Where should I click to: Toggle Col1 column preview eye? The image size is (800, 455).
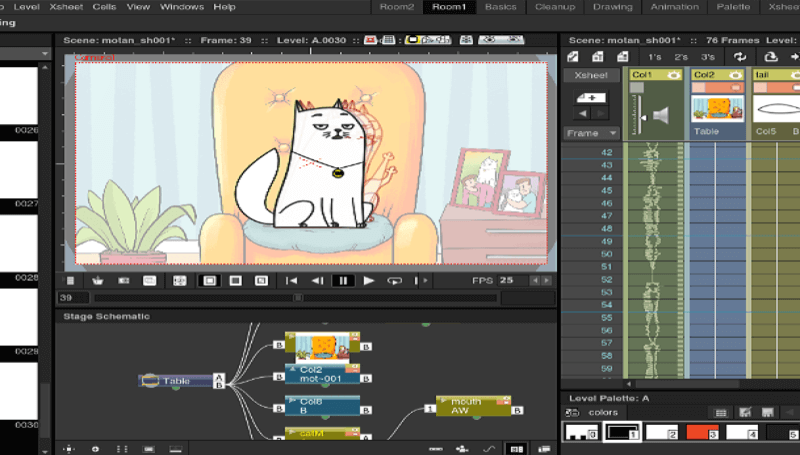coord(673,75)
